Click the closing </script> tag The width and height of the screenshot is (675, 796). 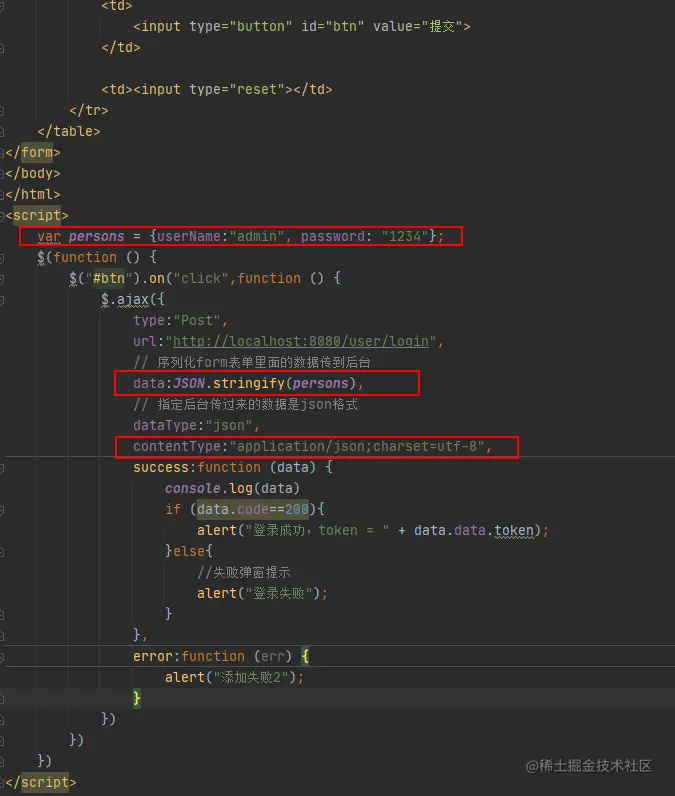point(41,782)
